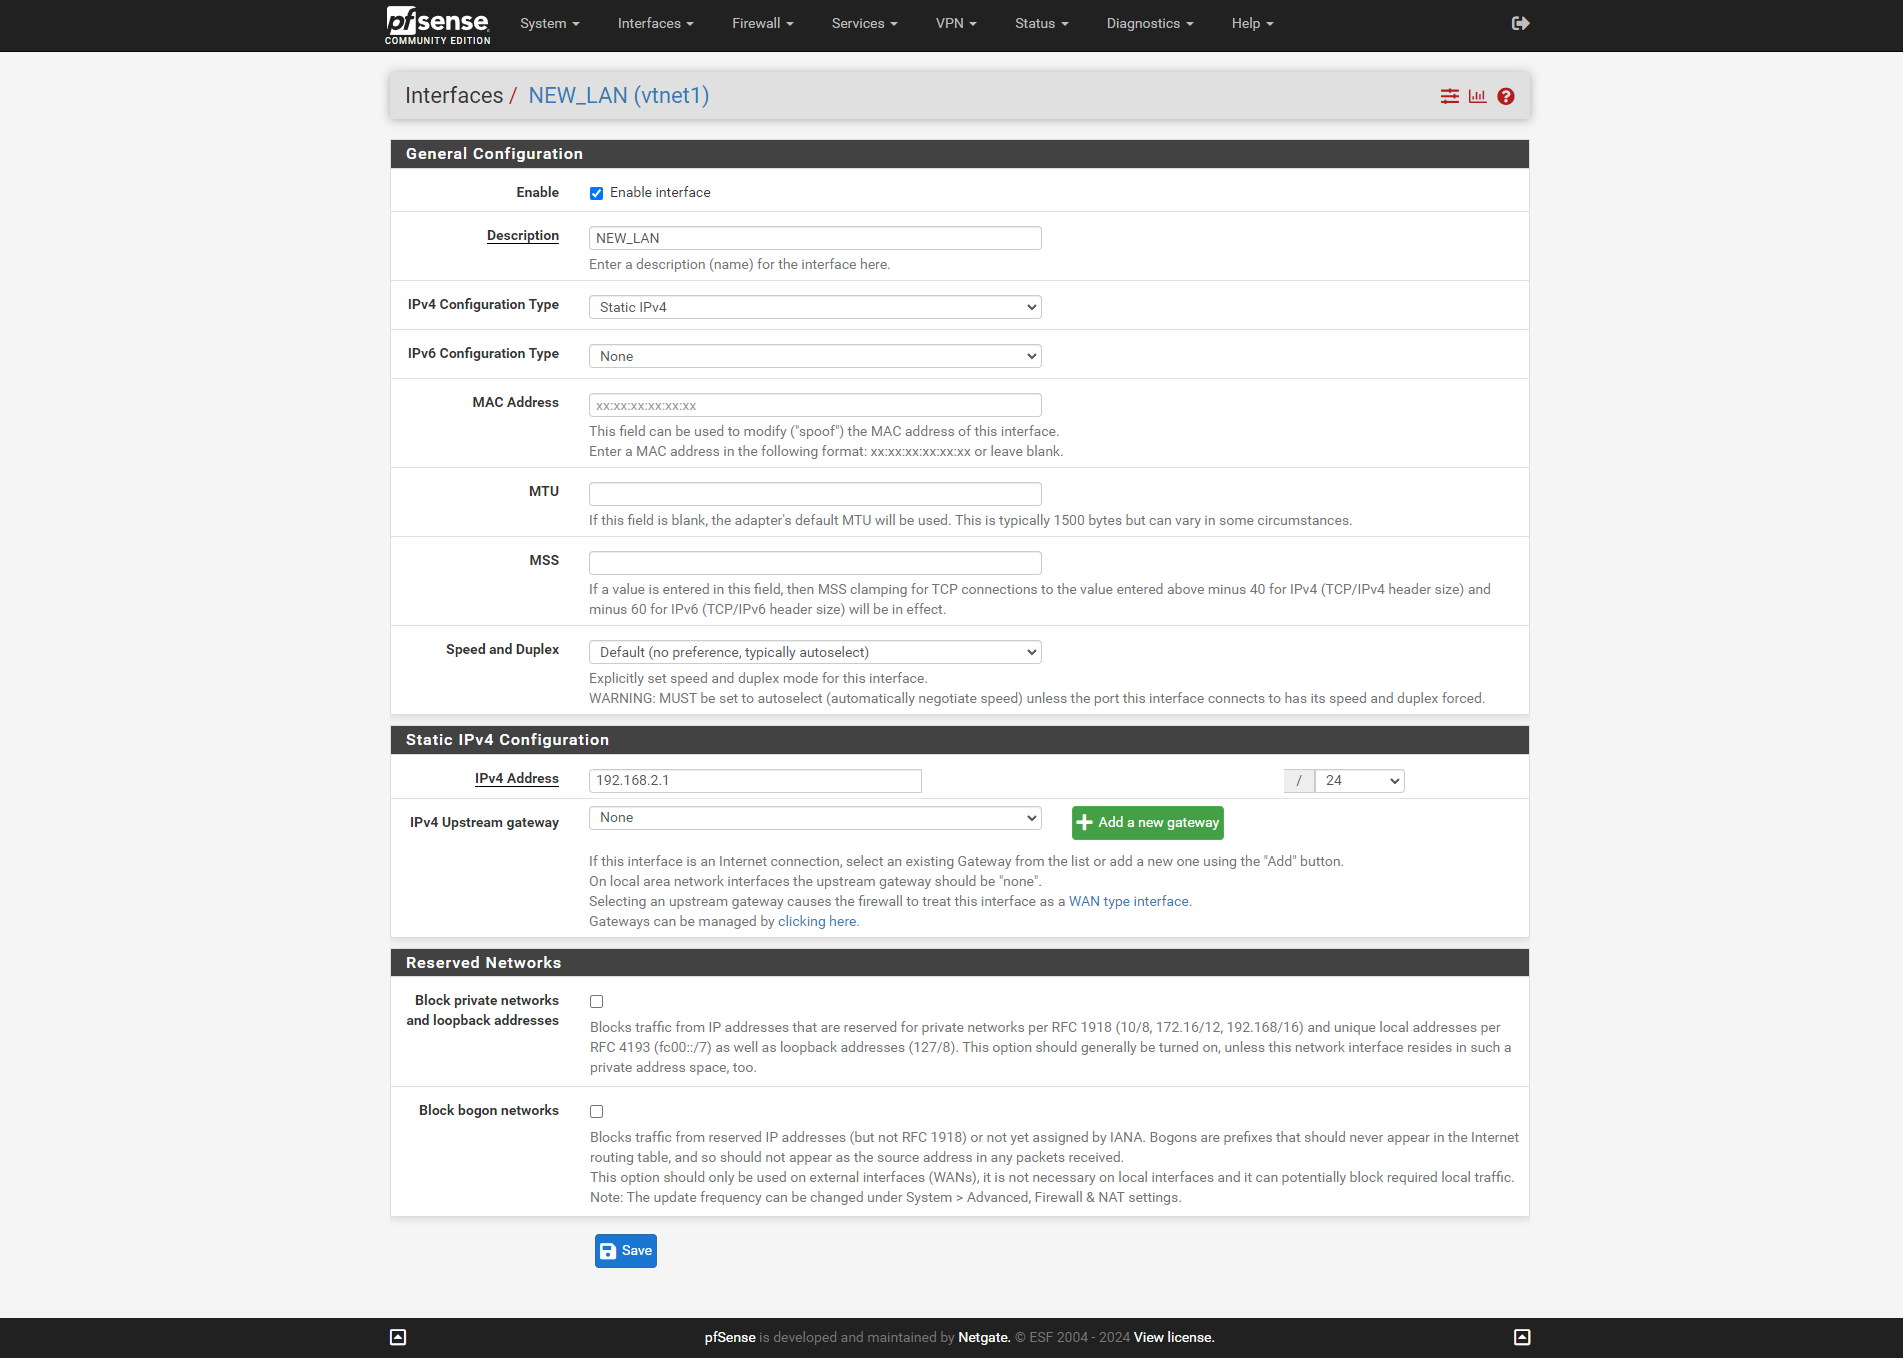1903x1358 pixels.
Task: Click the Save button
Action: [625, 1250]
